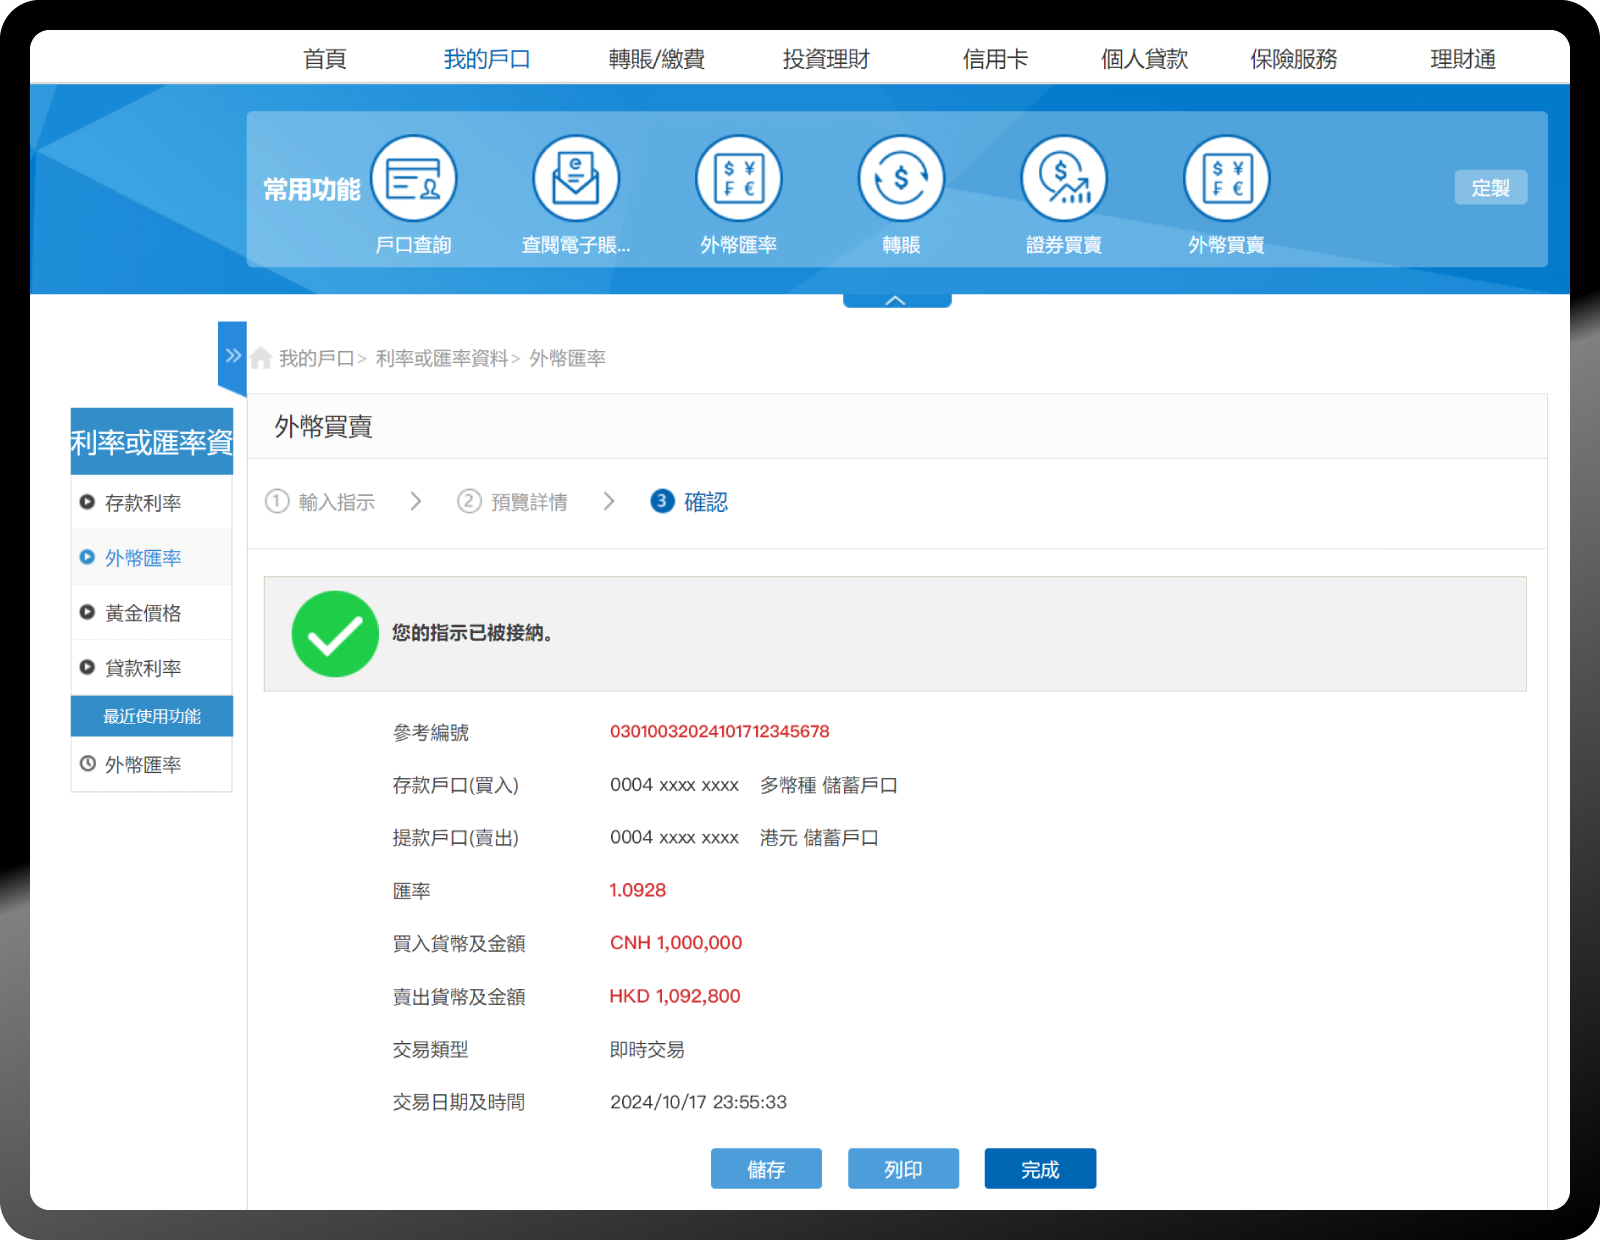Image resolution: width=1600 pixels, height=1240 pixels.
Task: Click the chevron after 輸入指示 step
Action: pos(416,501)
